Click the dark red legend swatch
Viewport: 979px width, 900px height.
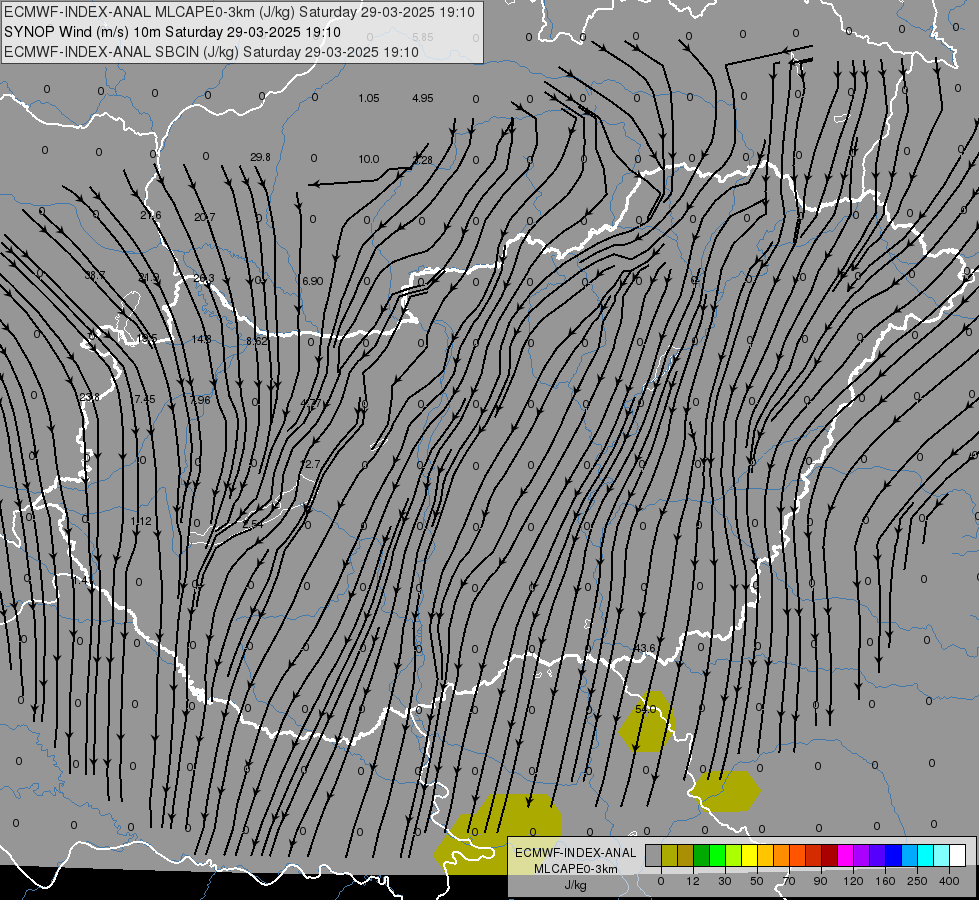point(829,855)
